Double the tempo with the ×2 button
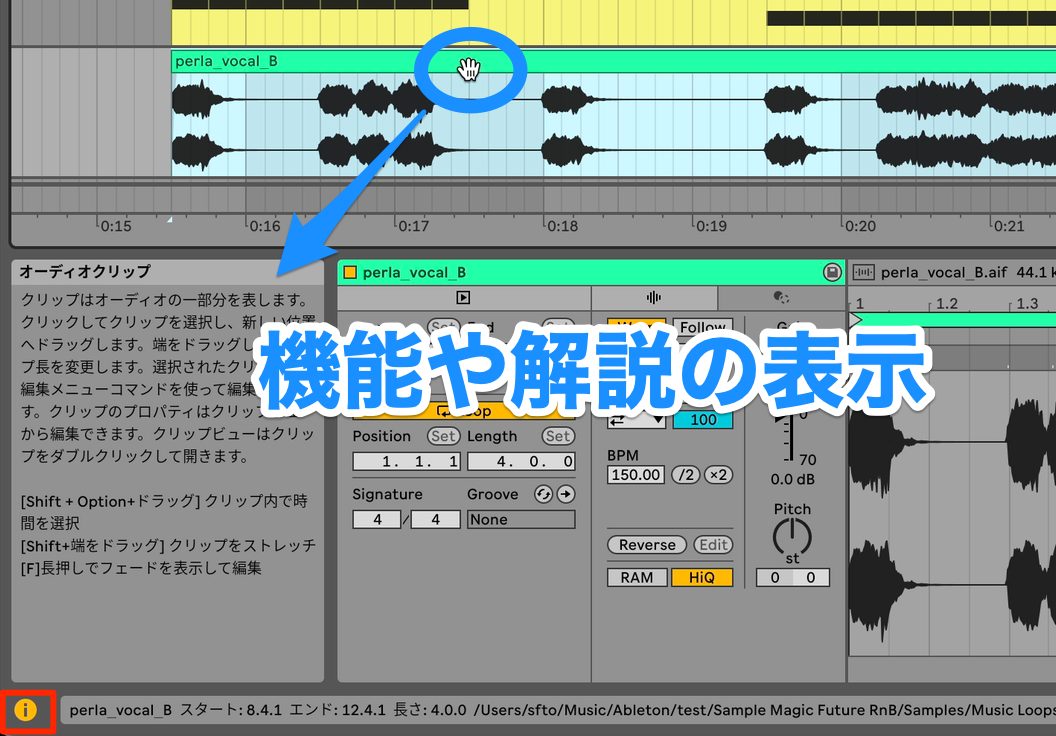This screenshot has height=736, width=1056. 719,475
